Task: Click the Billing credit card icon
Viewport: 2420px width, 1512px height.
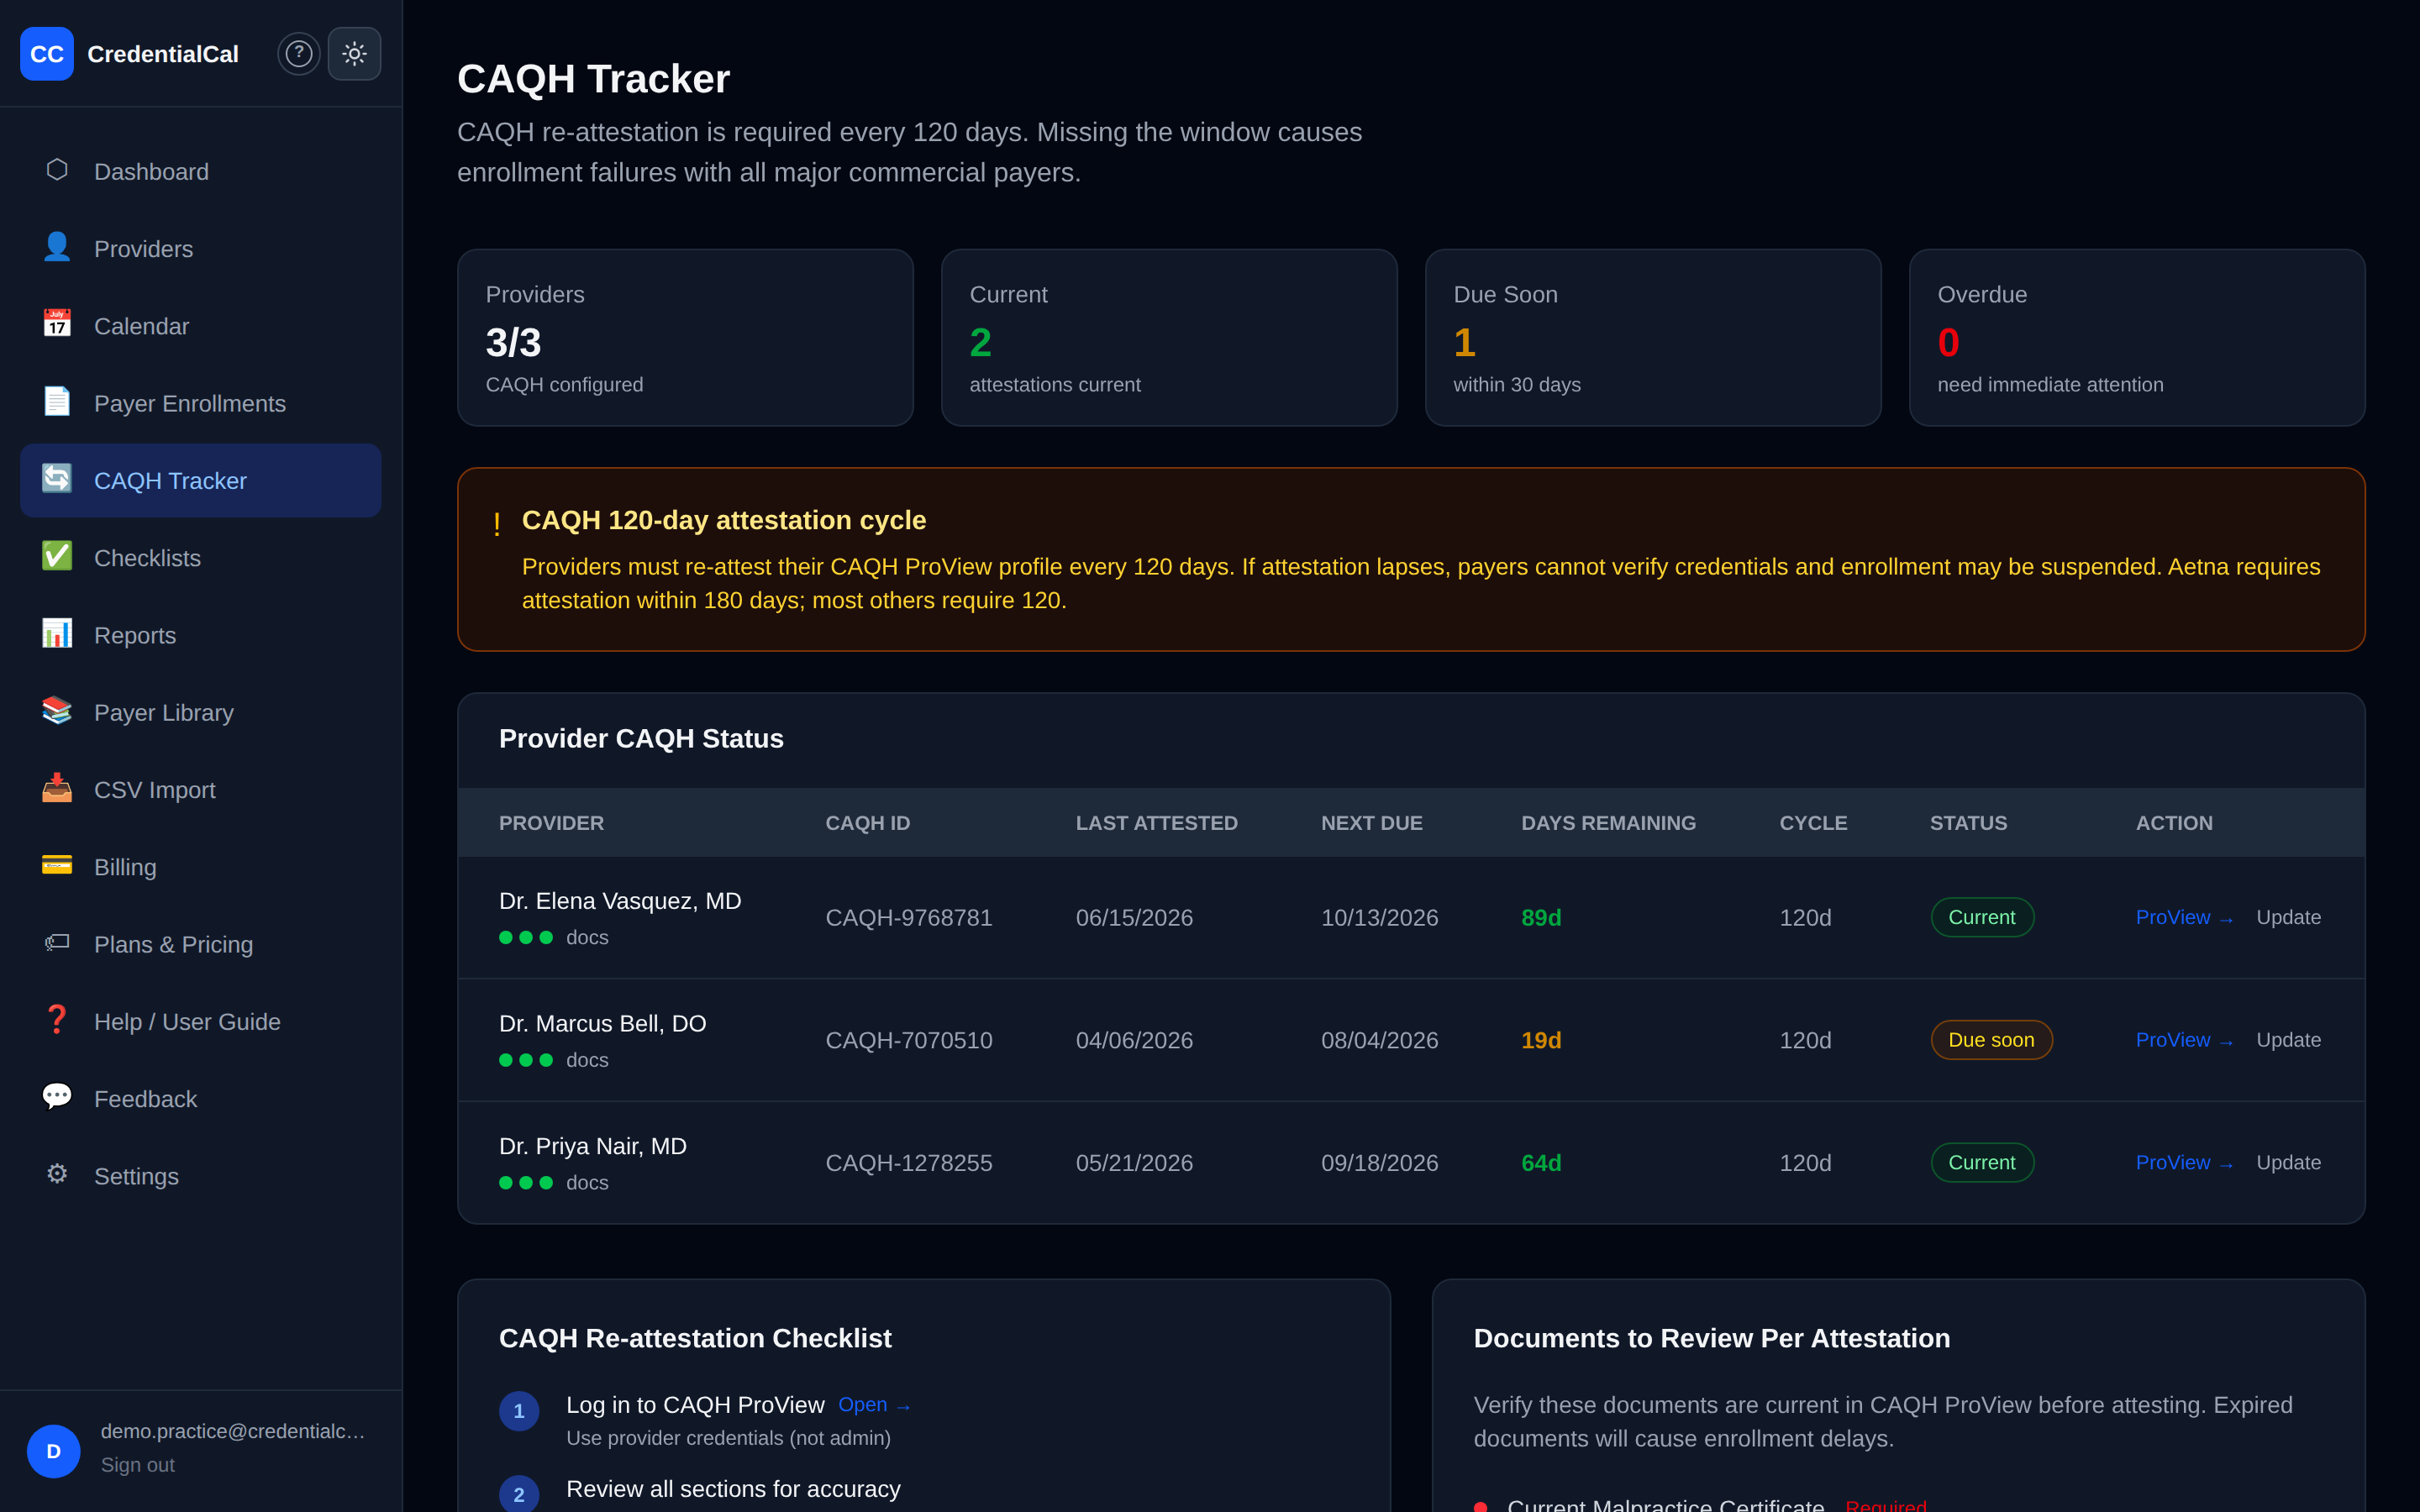Action: (57, 866)
